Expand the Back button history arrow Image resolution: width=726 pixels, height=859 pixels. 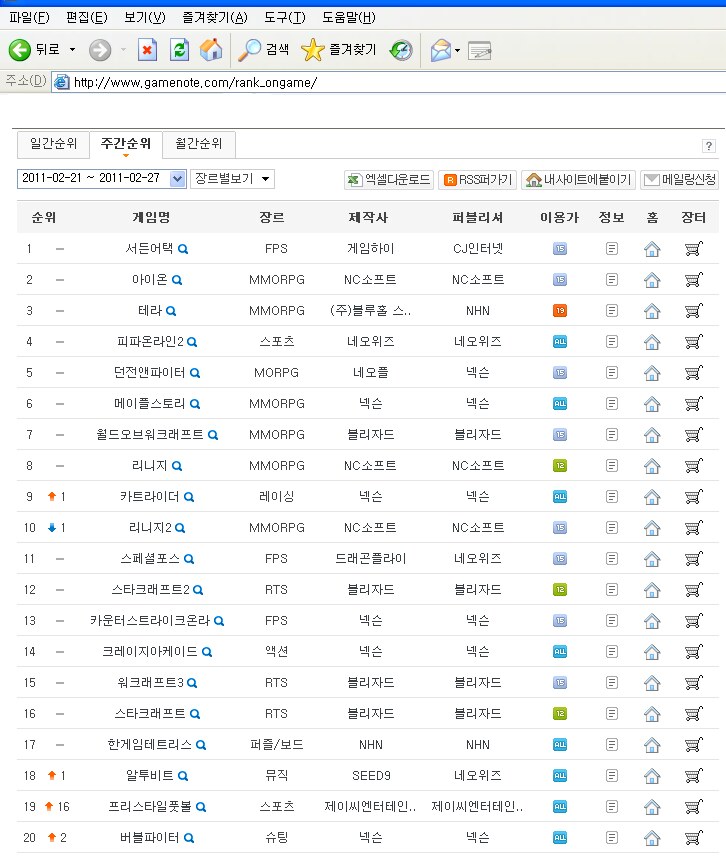click(72, 50)
